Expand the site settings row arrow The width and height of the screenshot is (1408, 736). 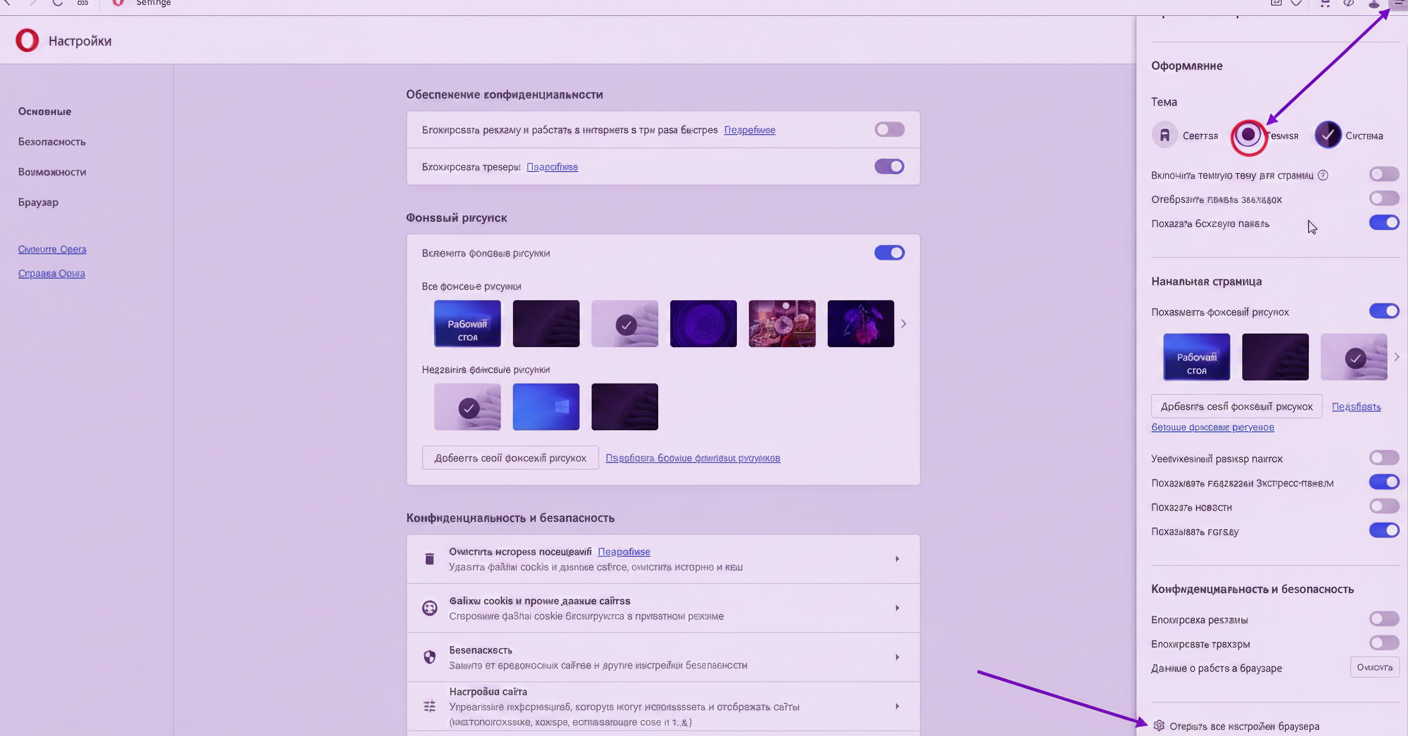click(897, 706)
